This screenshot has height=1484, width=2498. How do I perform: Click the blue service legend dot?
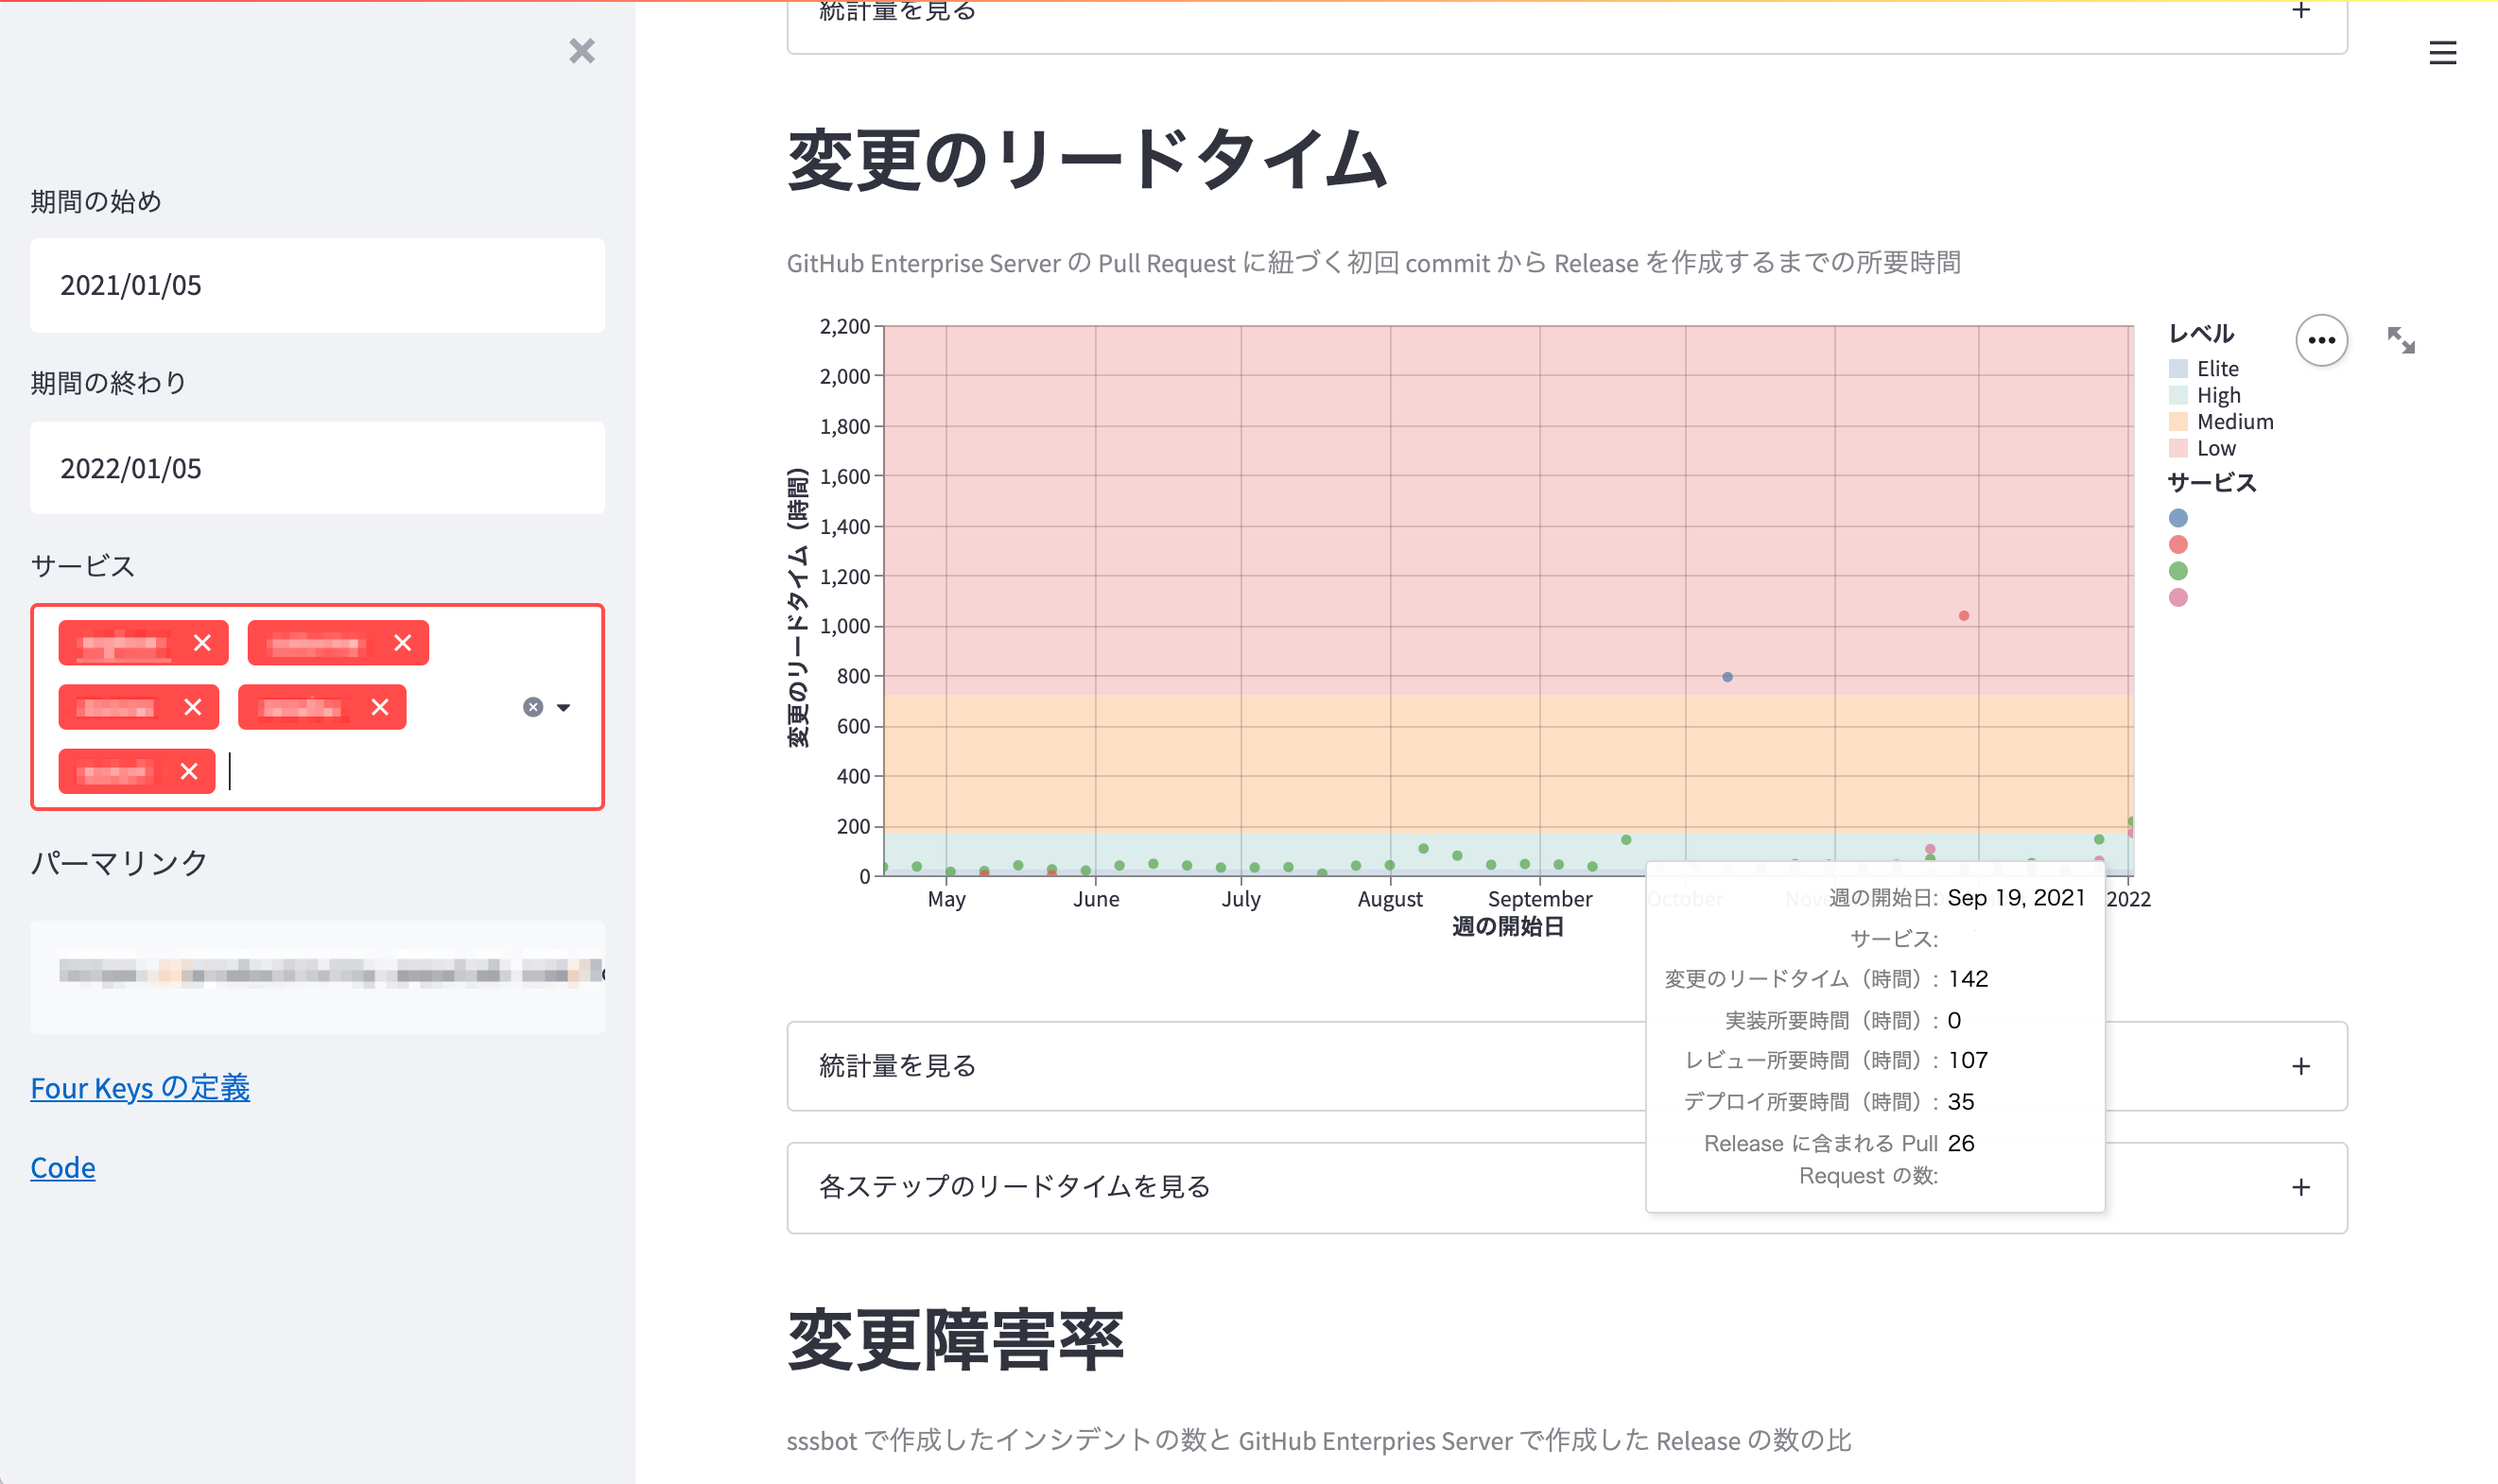pos(2178,518)
